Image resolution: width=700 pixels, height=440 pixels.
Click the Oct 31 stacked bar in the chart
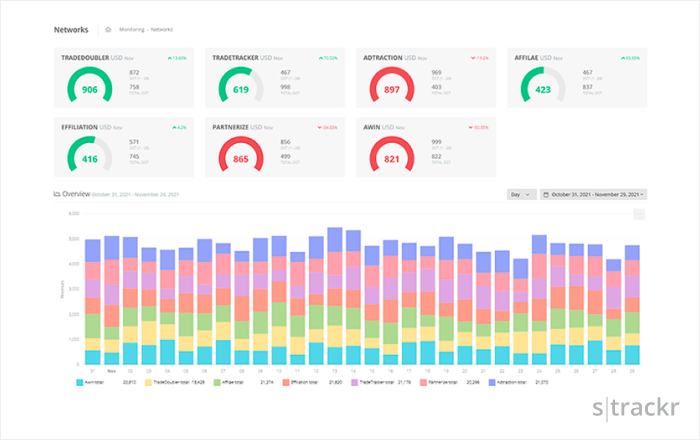92,302
